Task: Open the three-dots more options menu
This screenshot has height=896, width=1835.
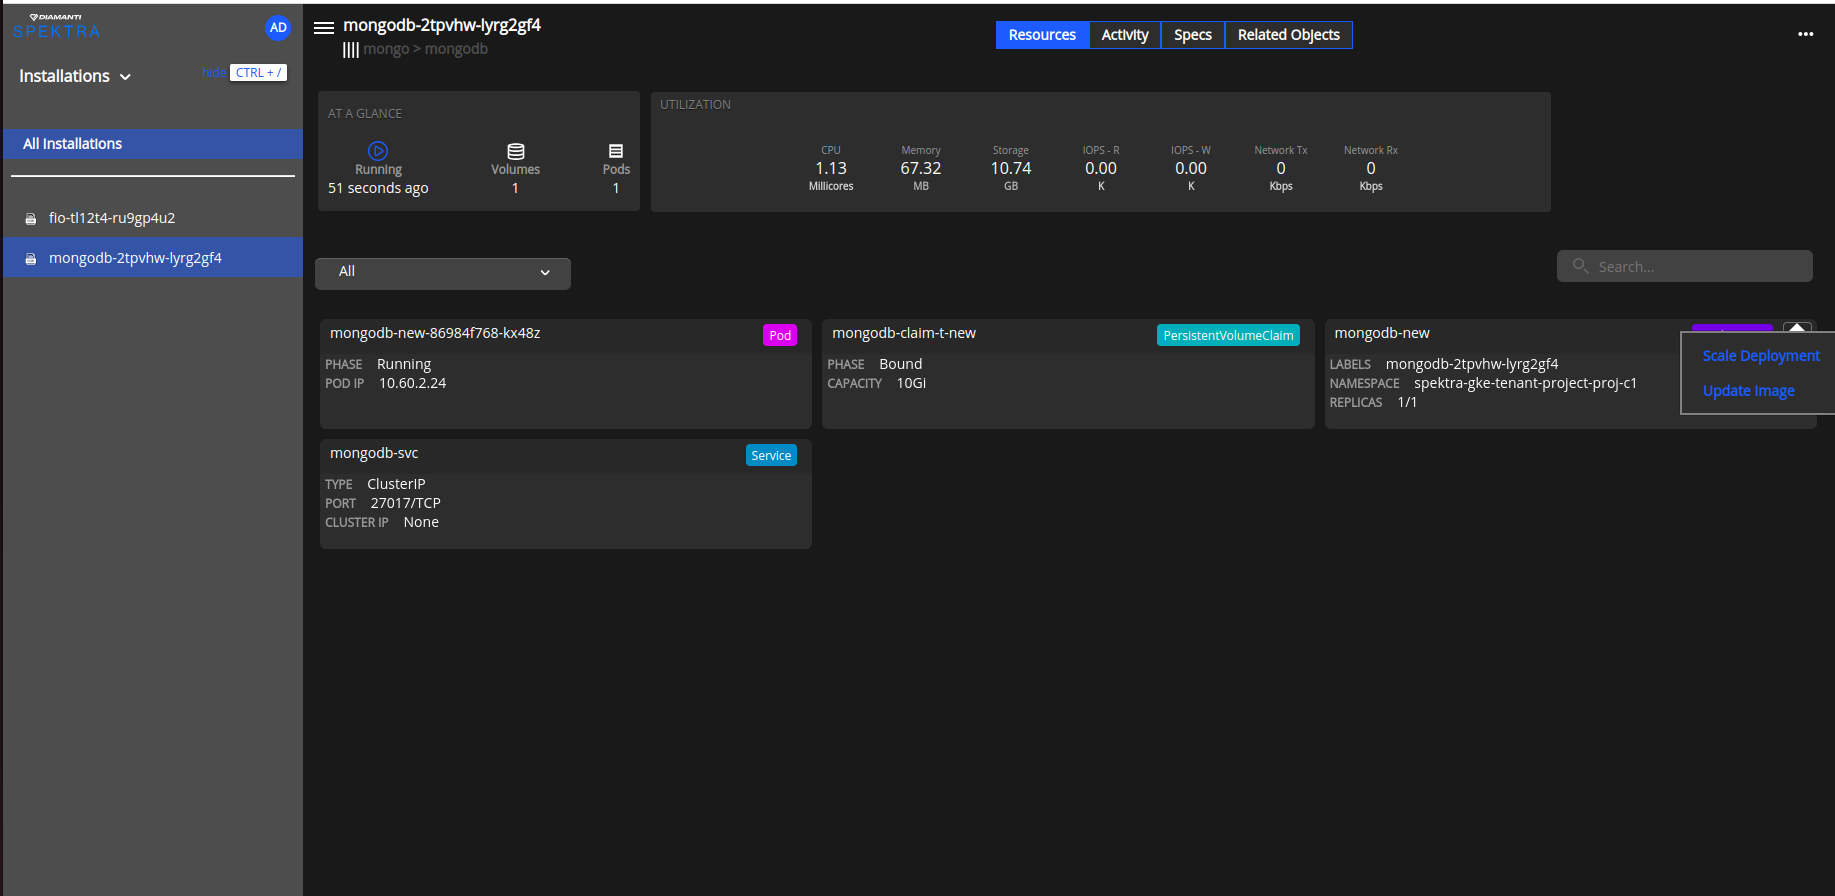Action: pos(1805,34)
